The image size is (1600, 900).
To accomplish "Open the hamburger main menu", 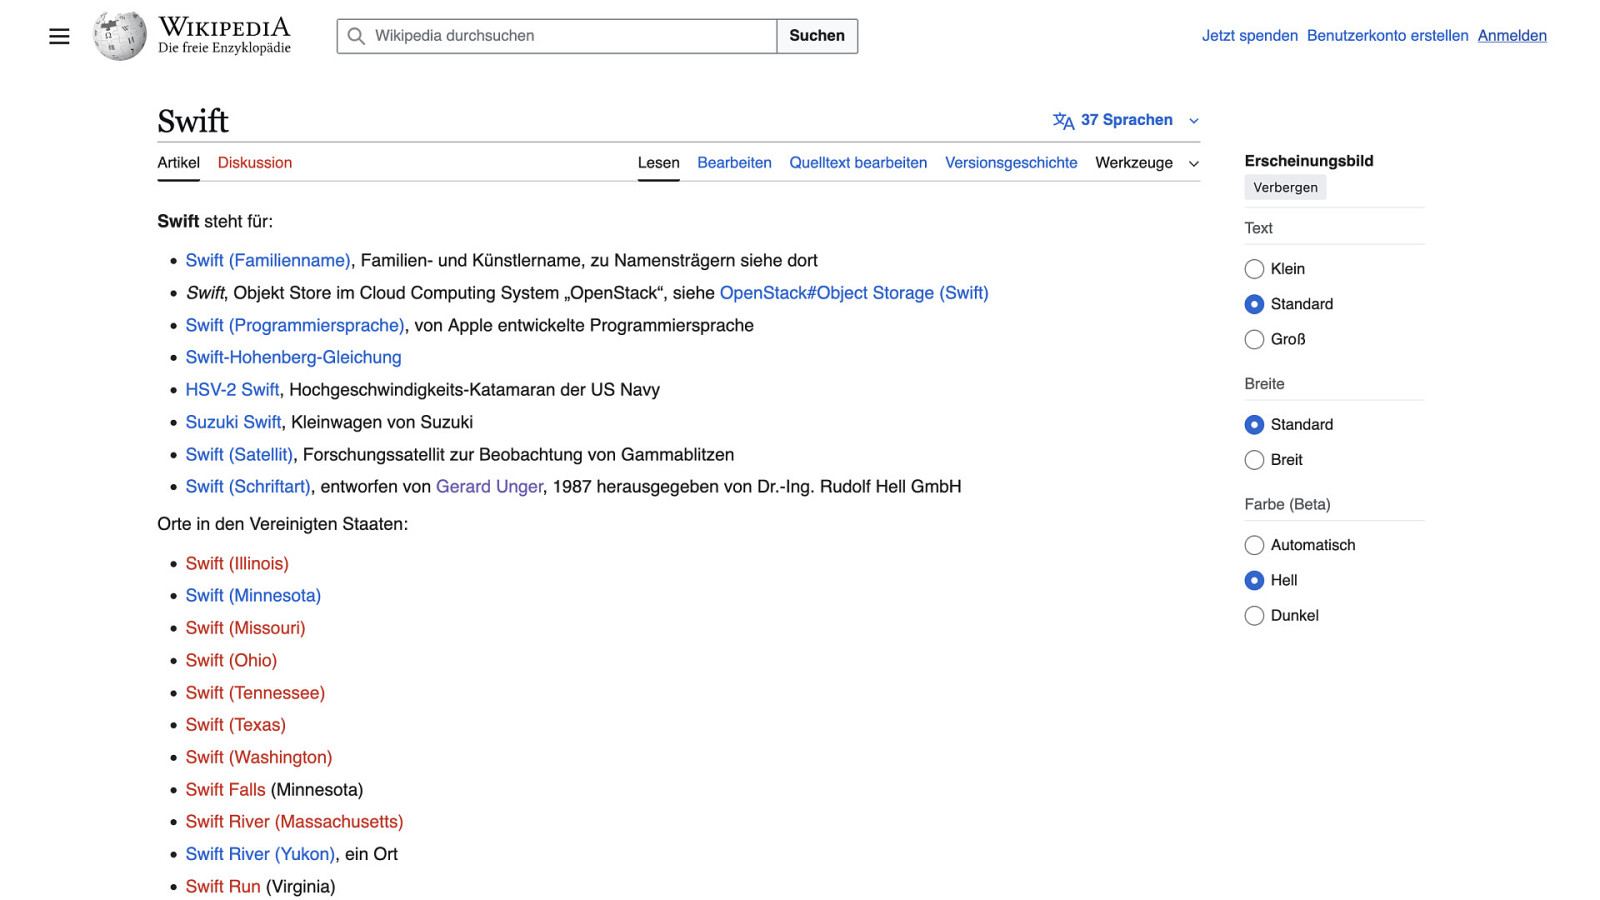I will [59, 36].
